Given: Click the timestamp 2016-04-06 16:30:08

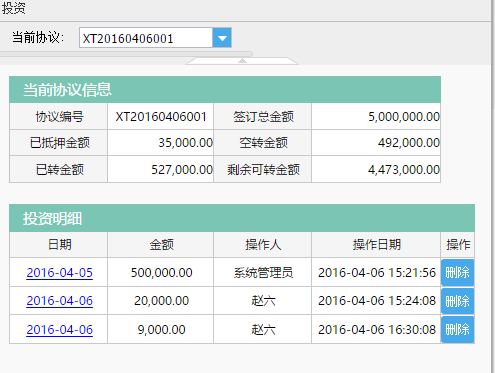Looking at the screenshot, I should click(x=377, y=330).
